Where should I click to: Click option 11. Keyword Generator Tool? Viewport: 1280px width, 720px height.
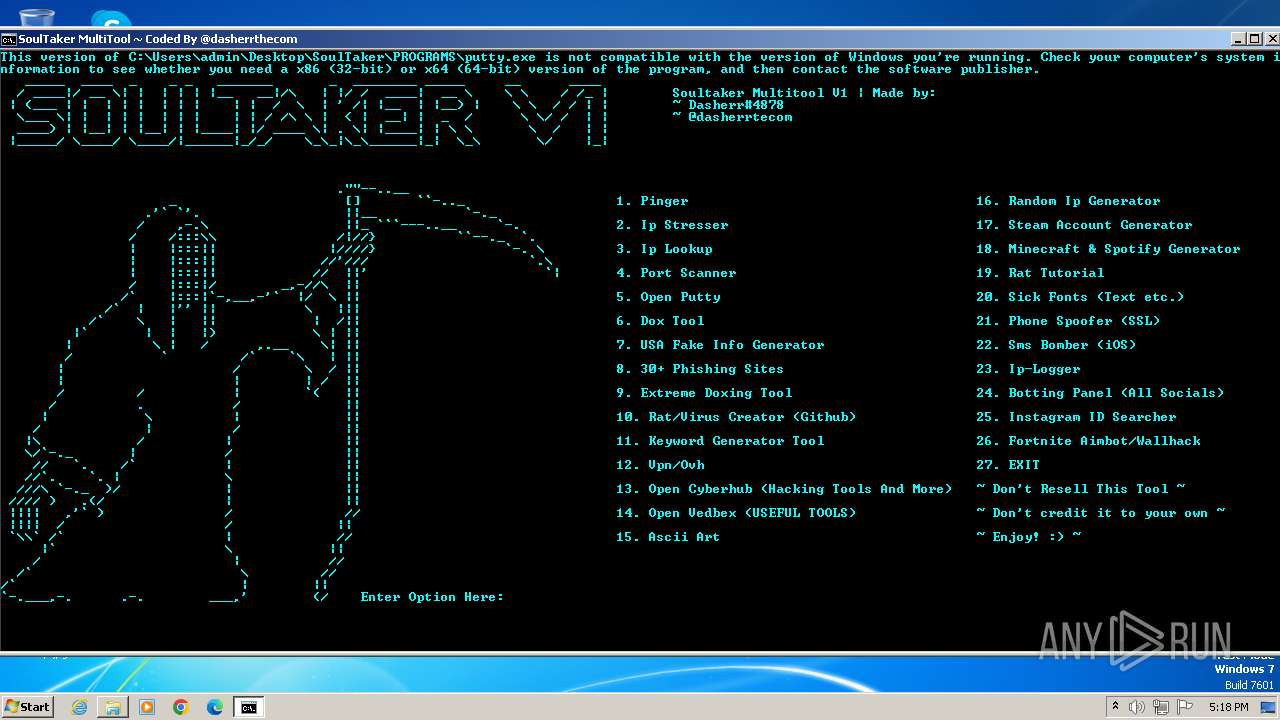[720, 441]
